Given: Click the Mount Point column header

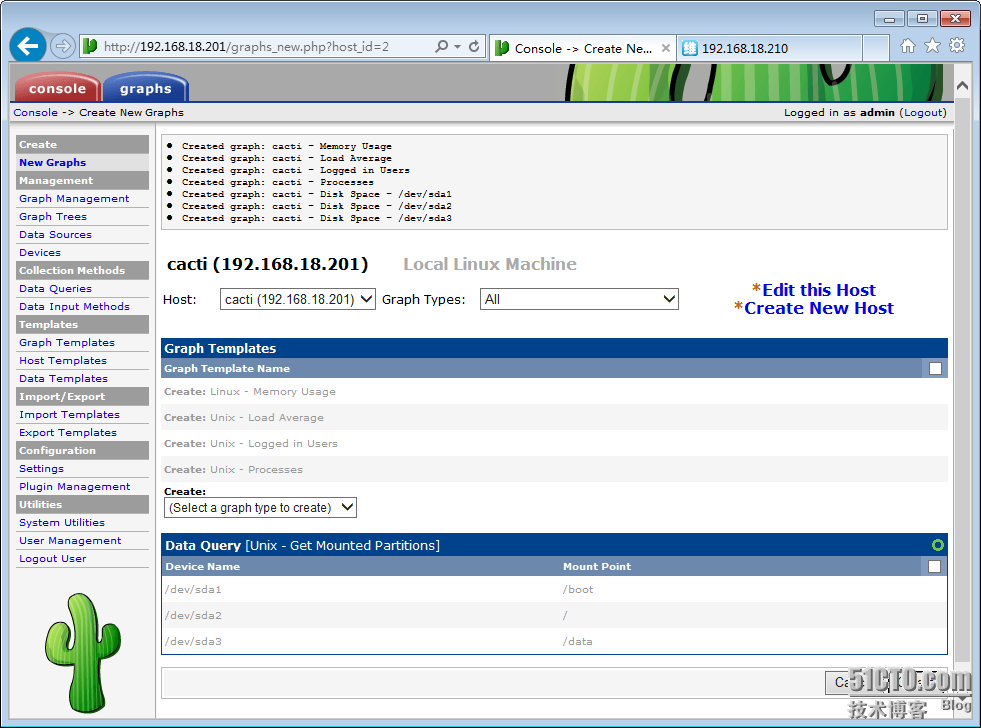Looking at the screenshot, I should 597,567.
